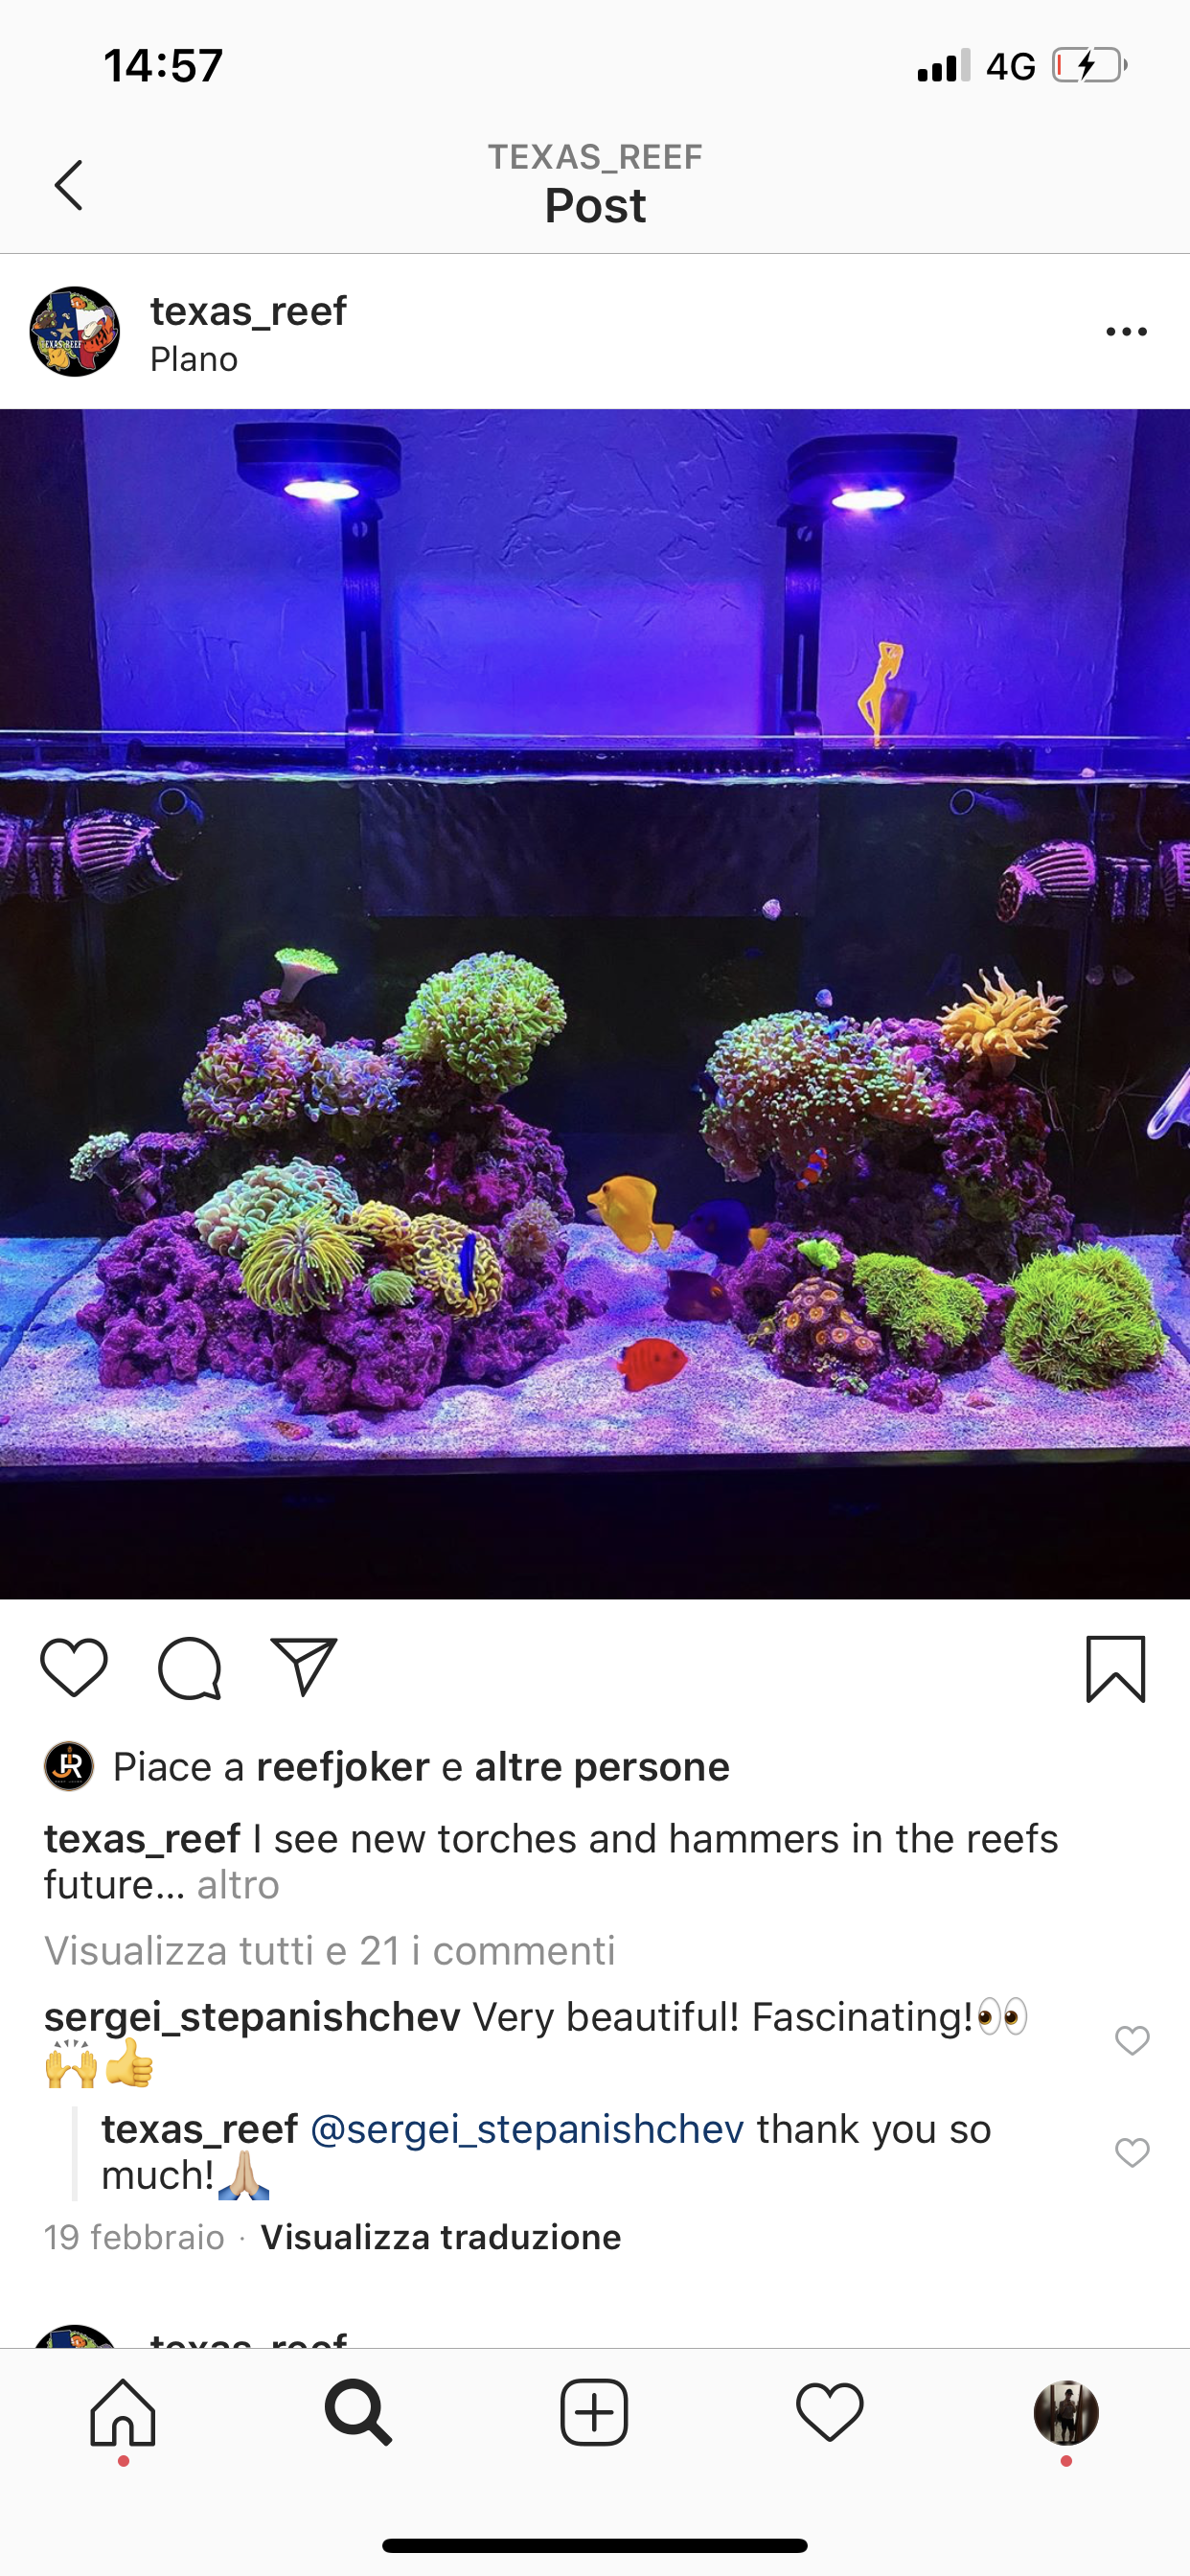
Task: Expand caption by tapping altro
Action: (x=238, y=1885)
